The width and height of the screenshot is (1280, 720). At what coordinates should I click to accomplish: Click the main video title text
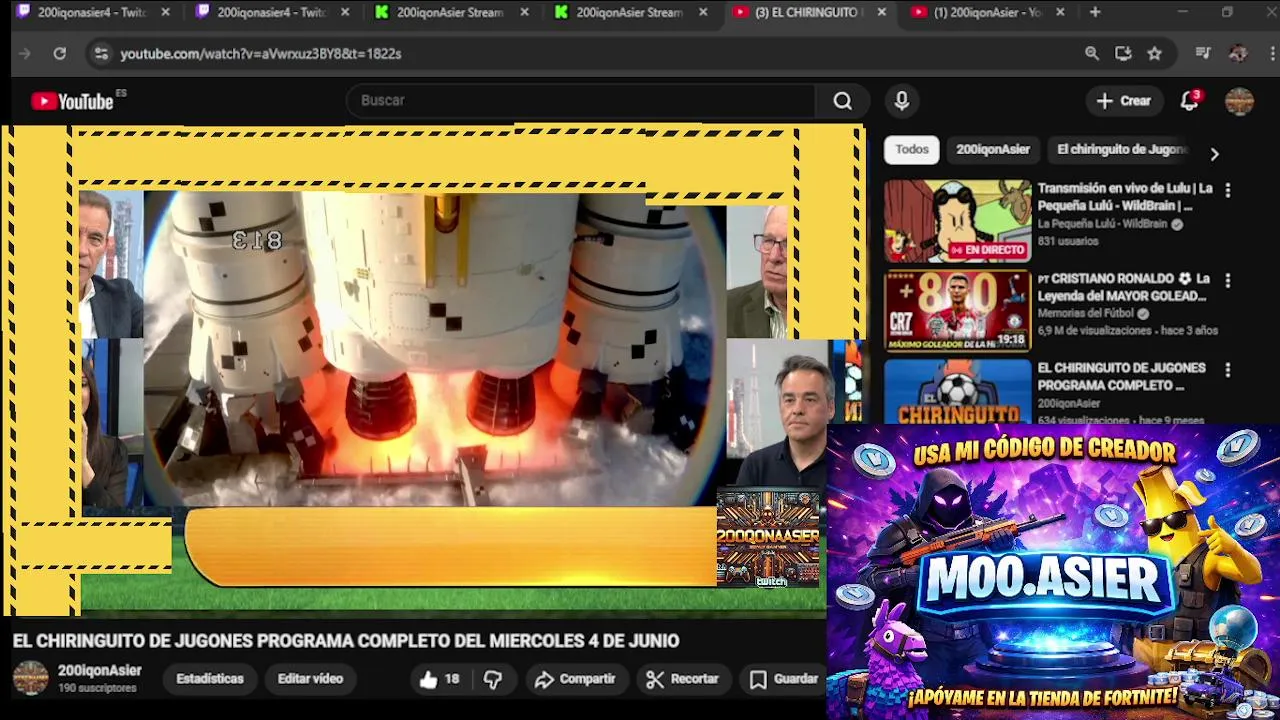346,641
